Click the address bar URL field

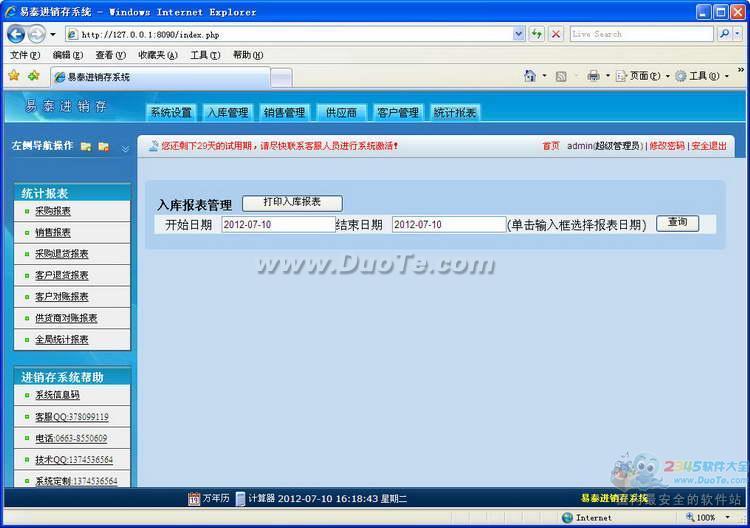point(289,34)
